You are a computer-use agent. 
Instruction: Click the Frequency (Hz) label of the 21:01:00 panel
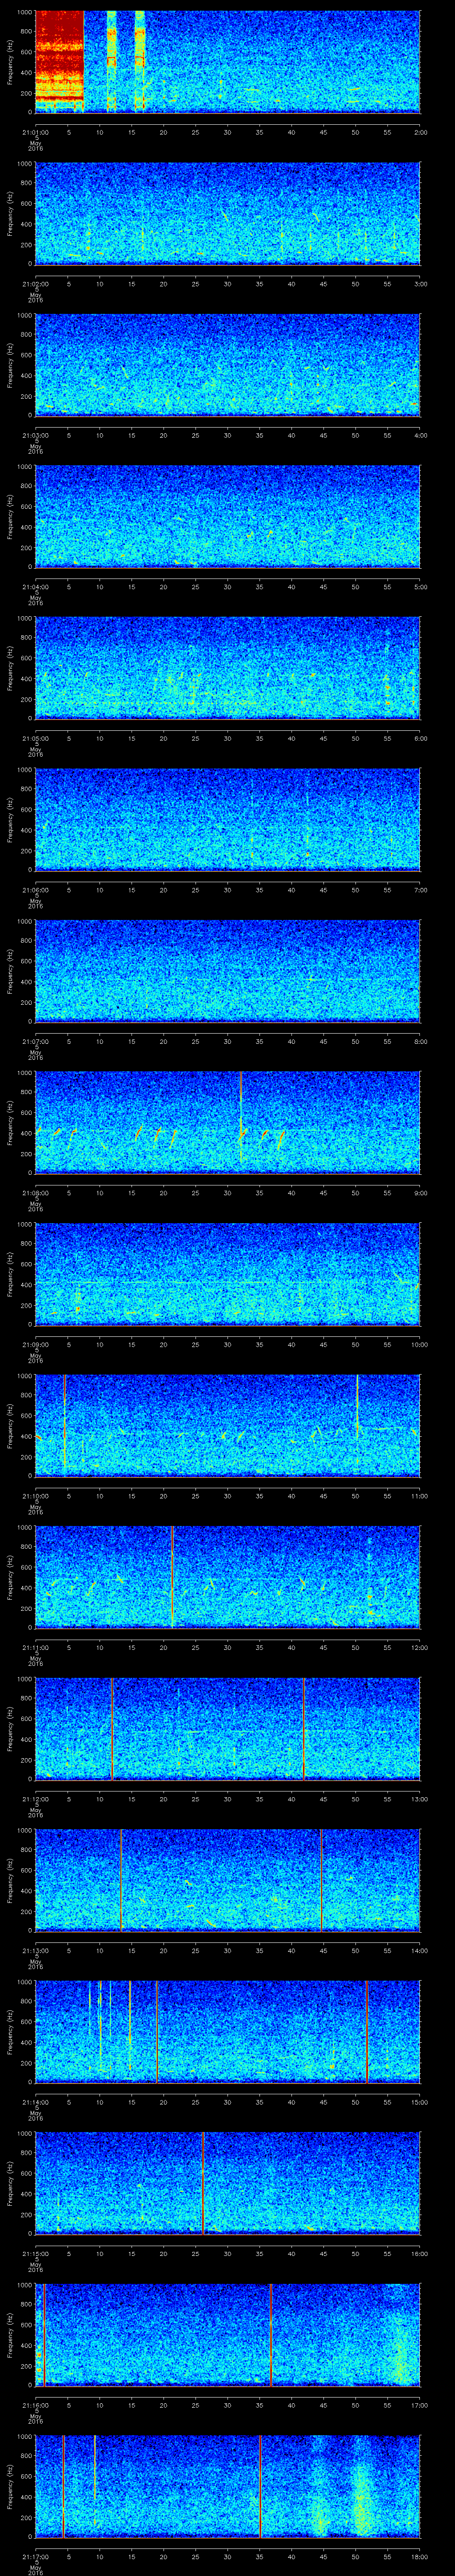[10, 62]
